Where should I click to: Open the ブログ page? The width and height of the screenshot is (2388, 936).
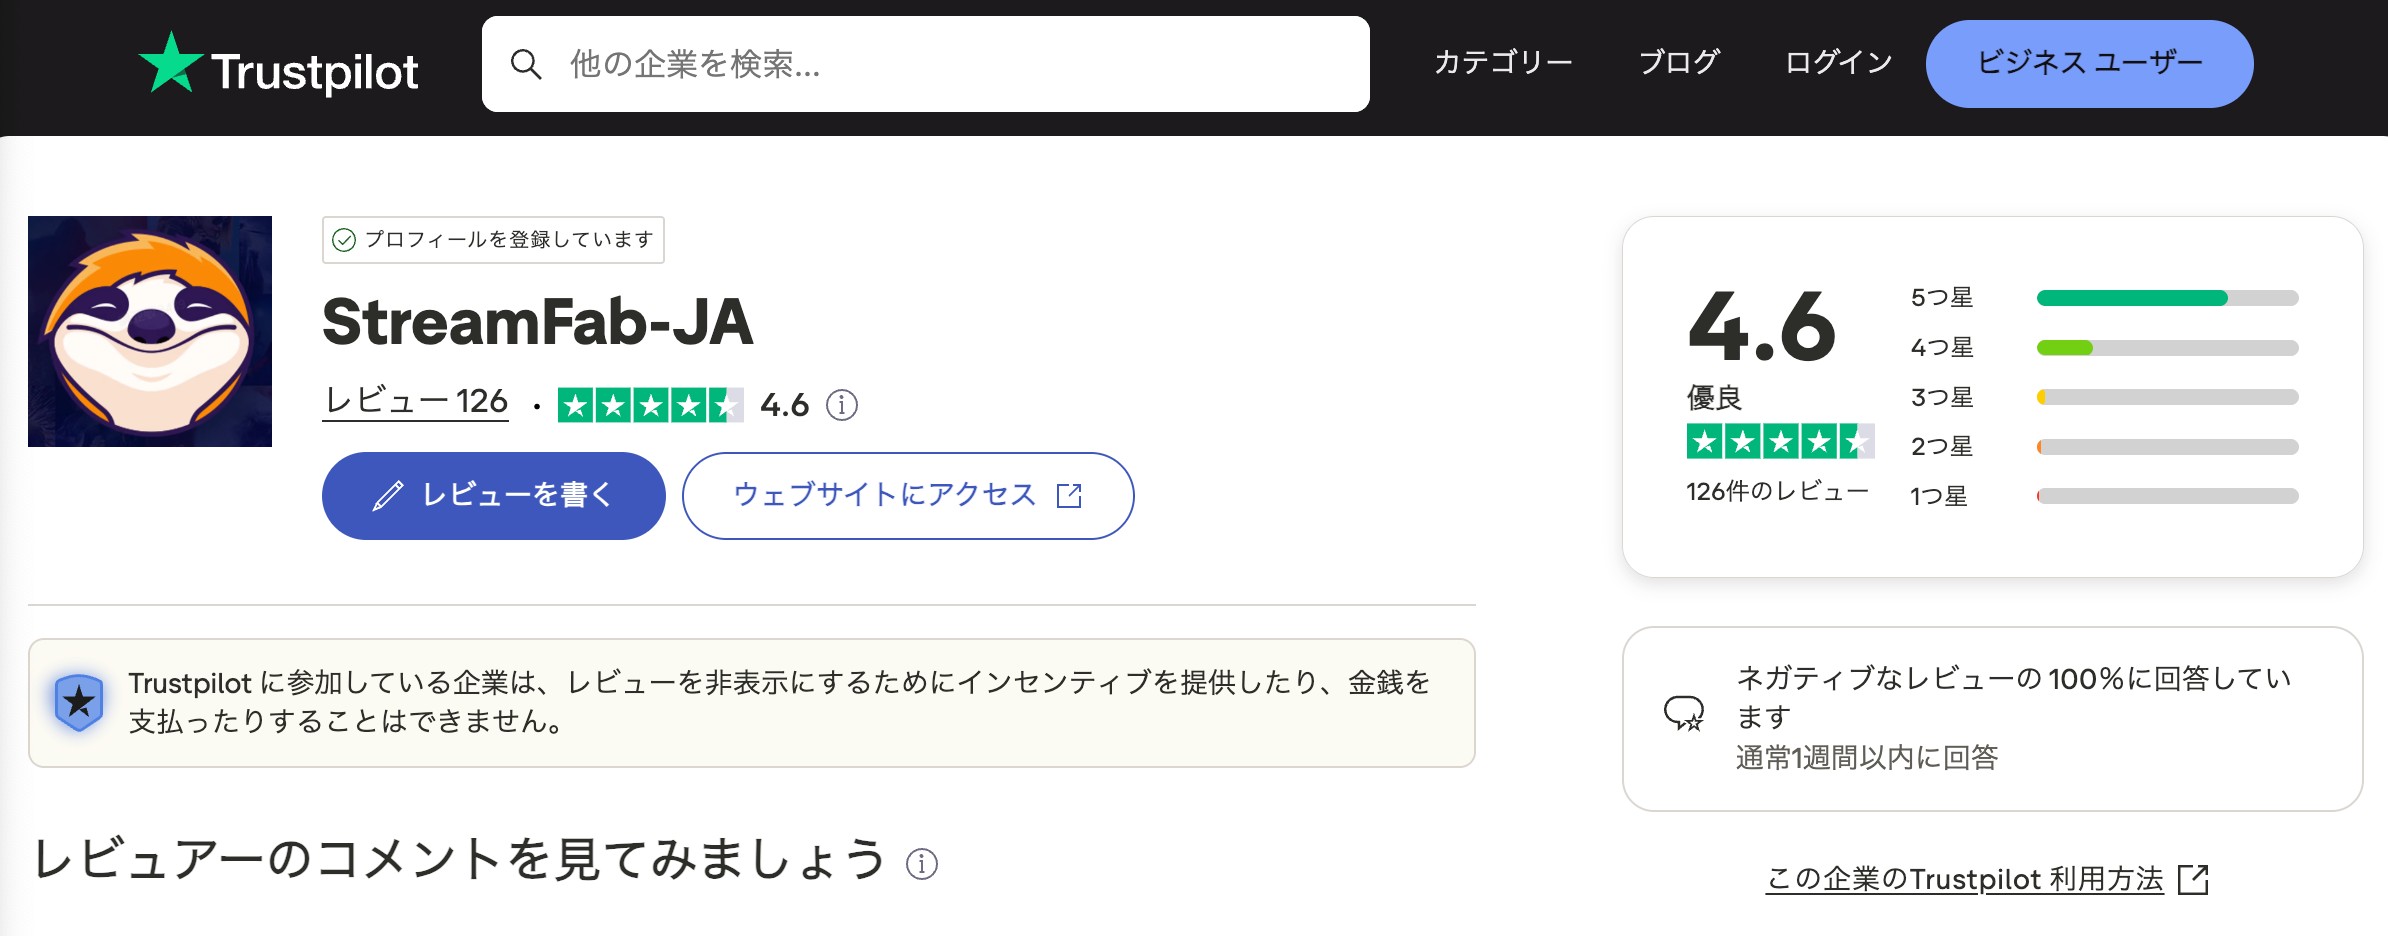click(x=1679, y=63)
